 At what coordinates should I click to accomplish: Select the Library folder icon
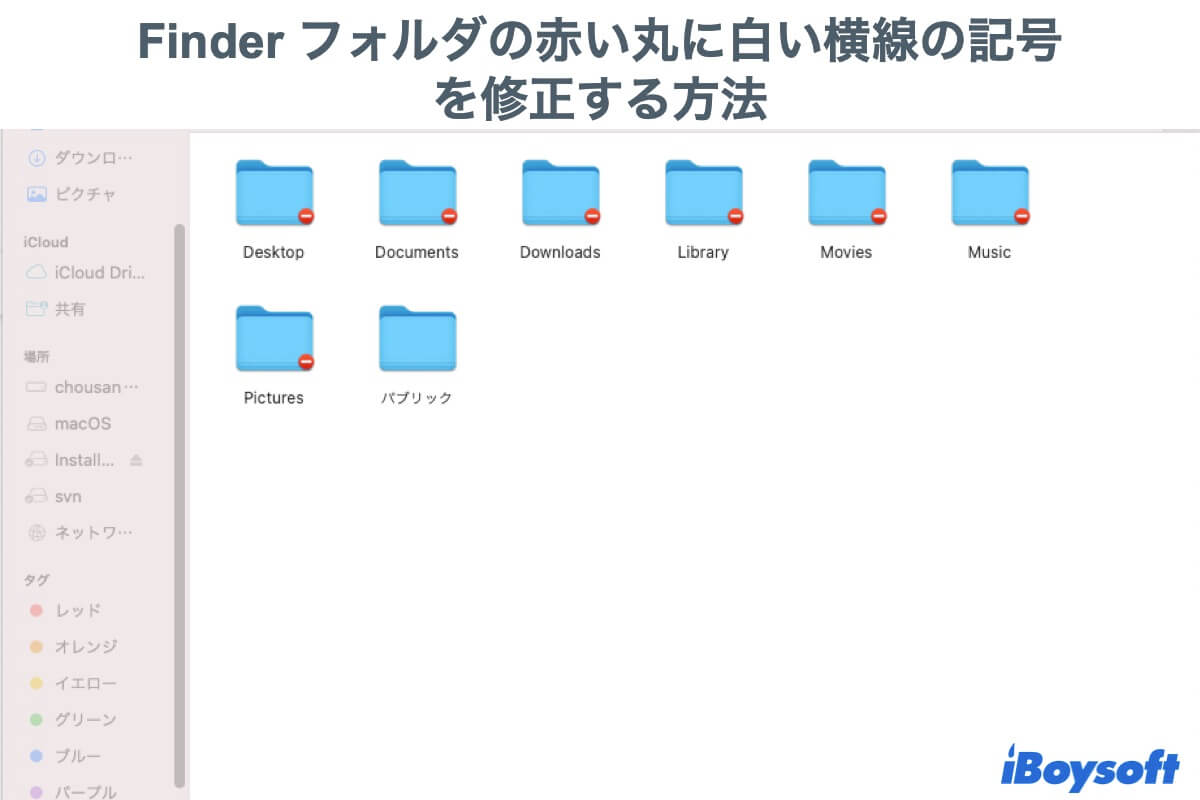pyautogui.click(x=703, y=193)
